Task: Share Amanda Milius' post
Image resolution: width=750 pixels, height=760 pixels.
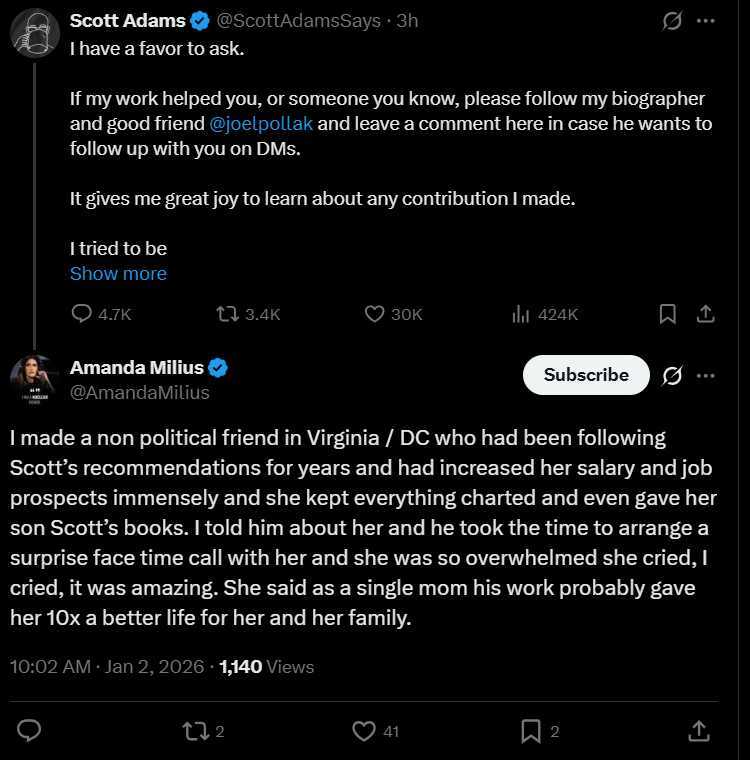Action: (x=699, y=731)
